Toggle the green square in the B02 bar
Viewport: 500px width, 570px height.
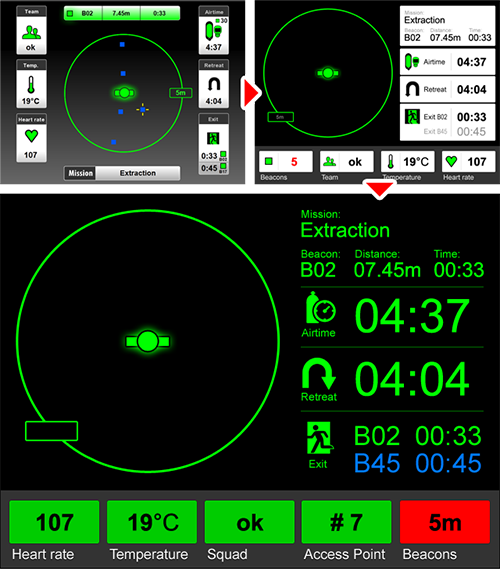70,13
